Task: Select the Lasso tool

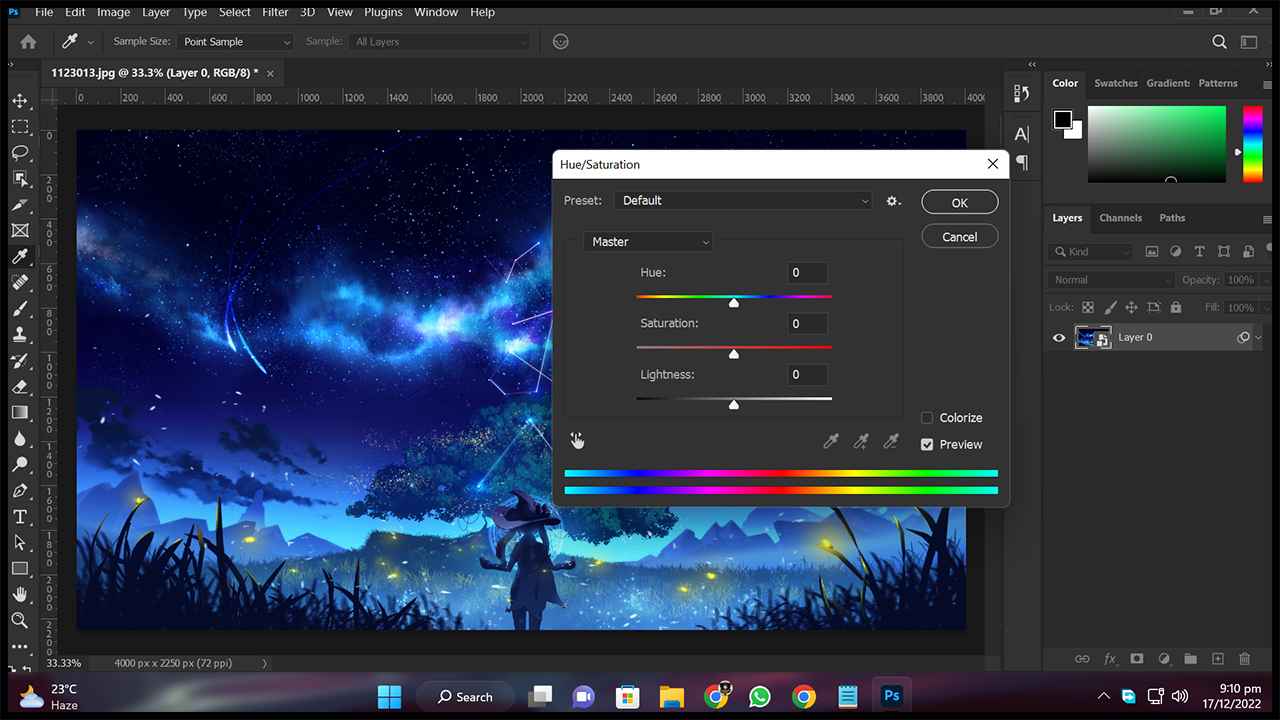Action: click(20, 153)
